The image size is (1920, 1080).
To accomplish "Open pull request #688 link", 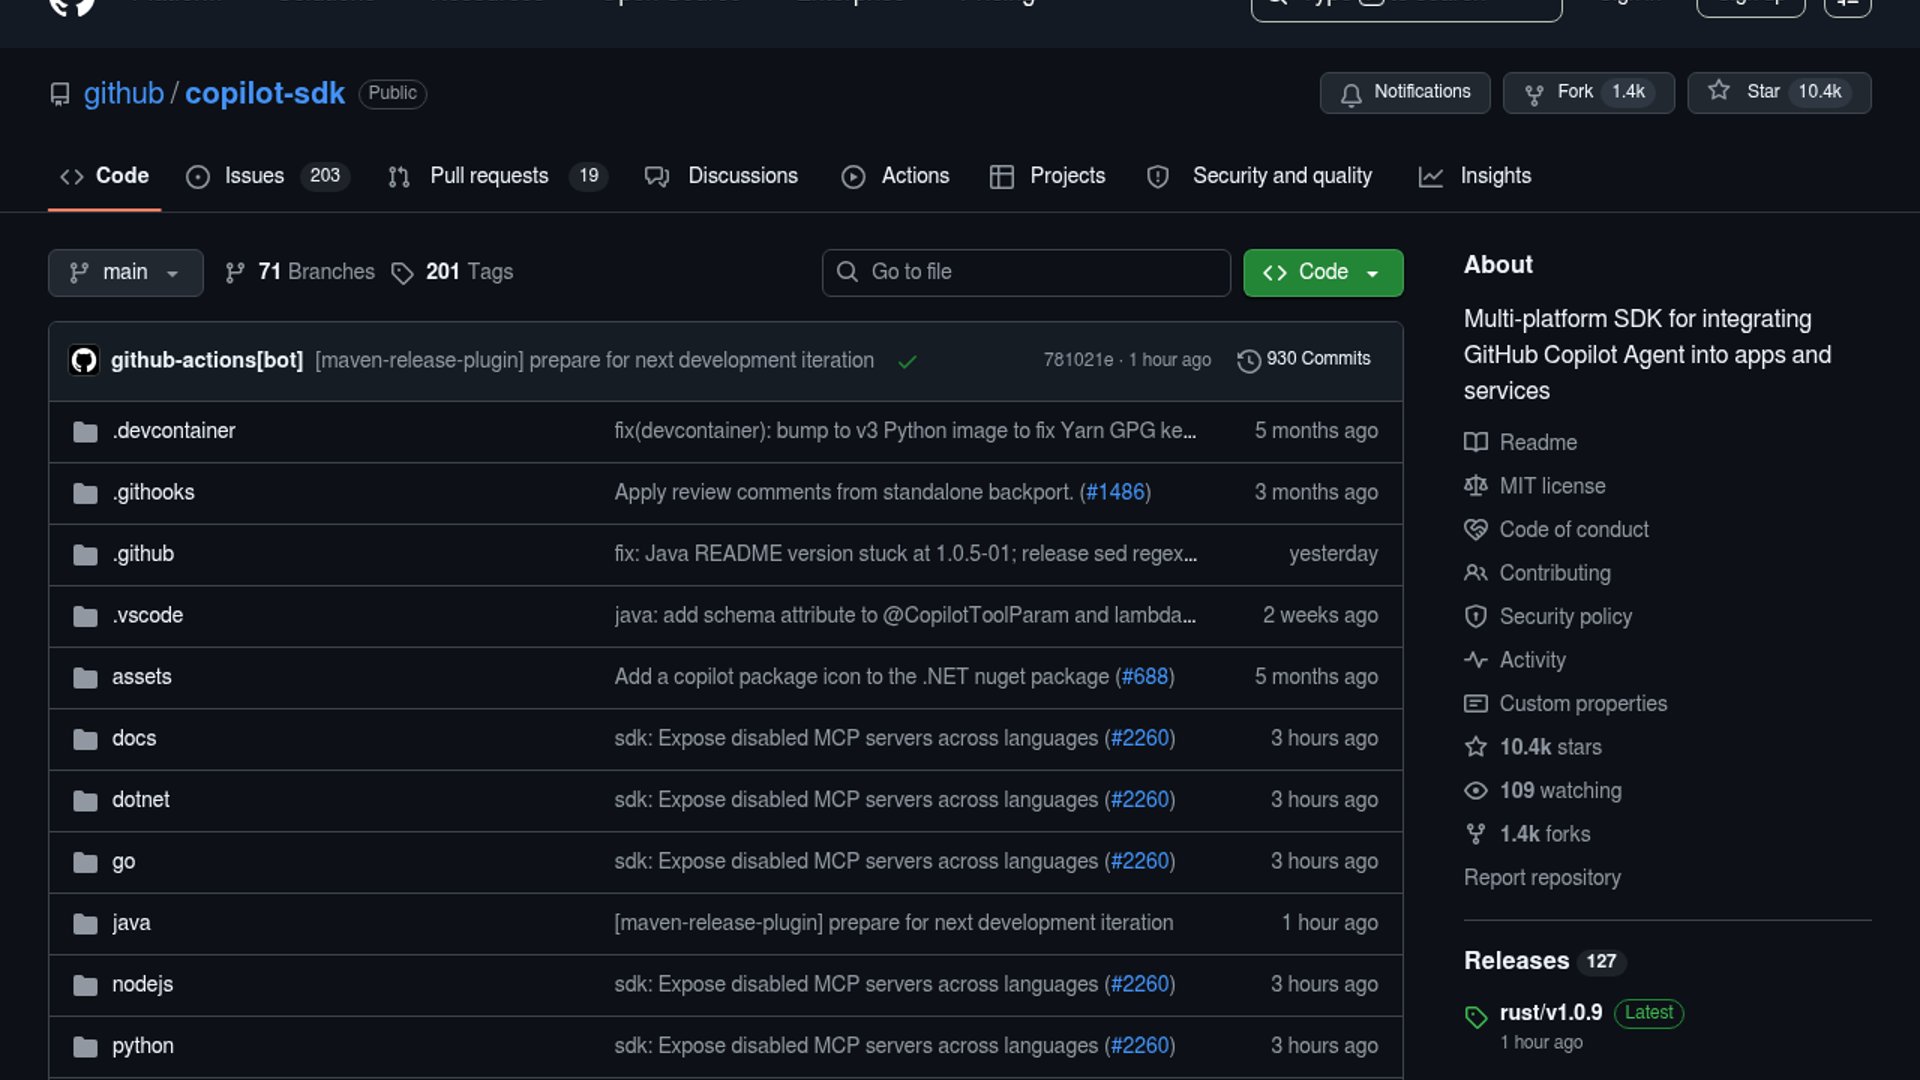I will coord(1145,677).
